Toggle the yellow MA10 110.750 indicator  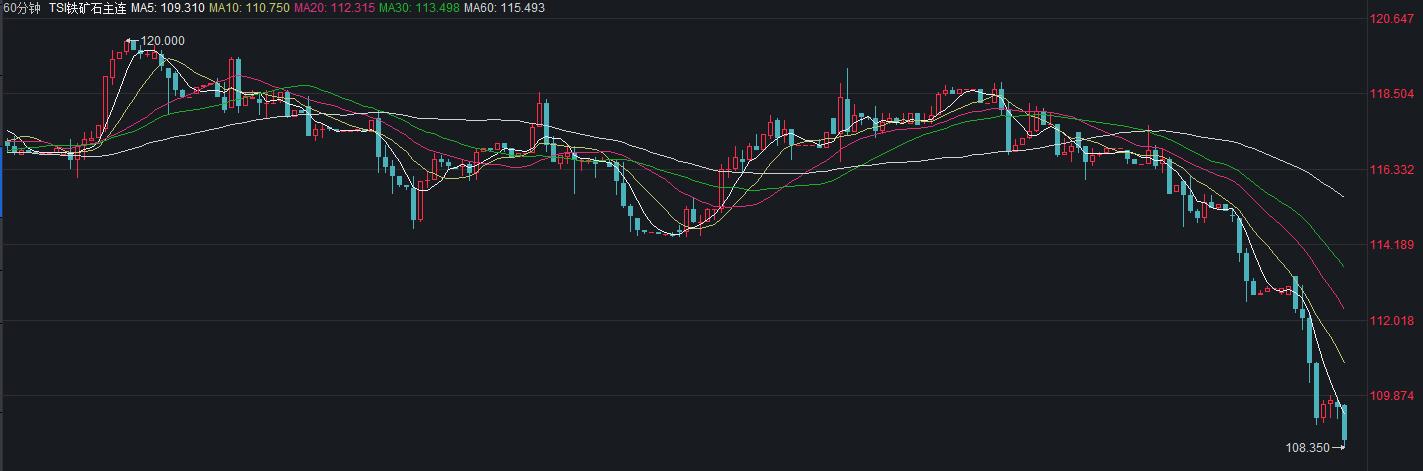pyautogui.click(x=255, y=8)
